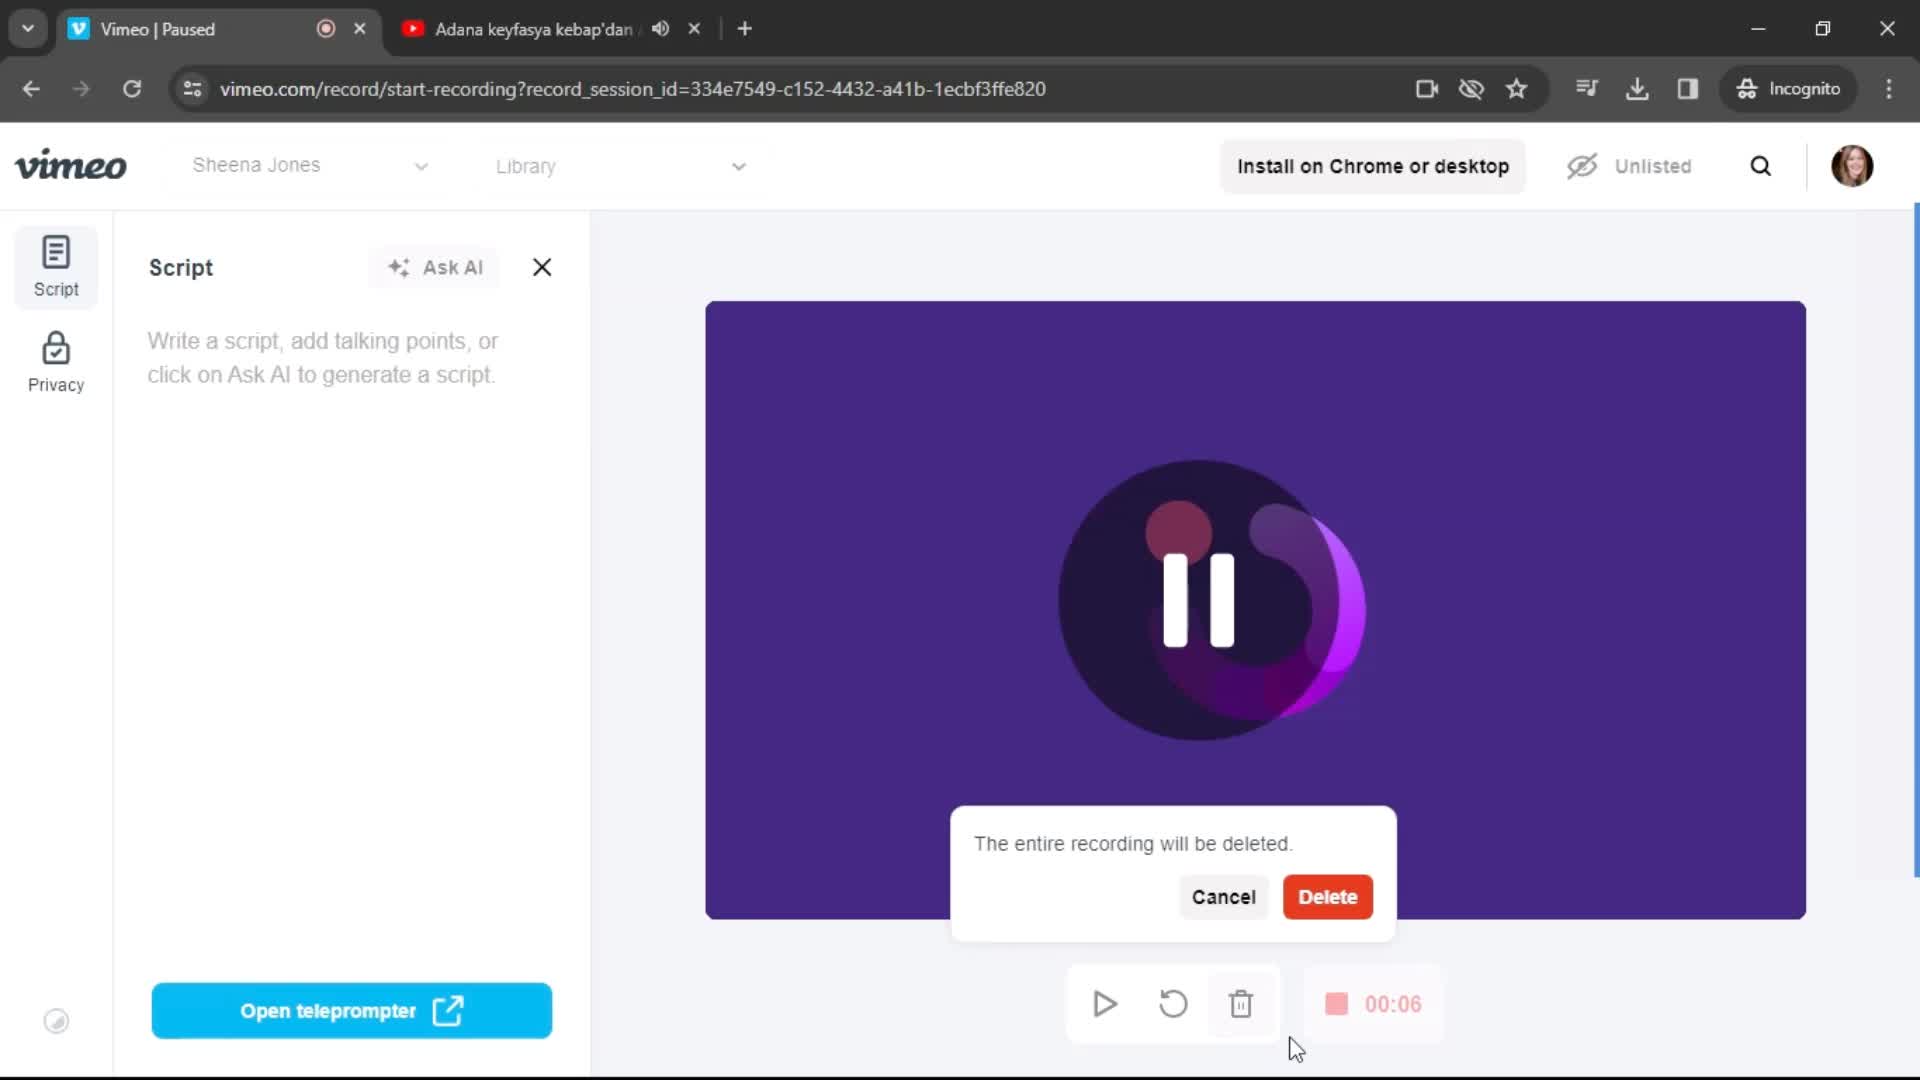Switch to the Script panel tab

pyautogui.click(x=55, y=264)
